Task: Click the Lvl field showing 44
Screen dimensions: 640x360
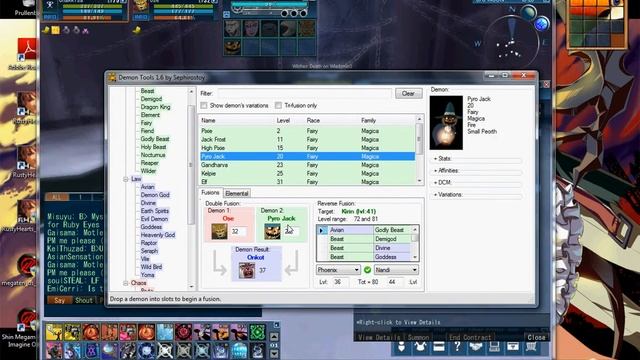Action: coord(394,282)
